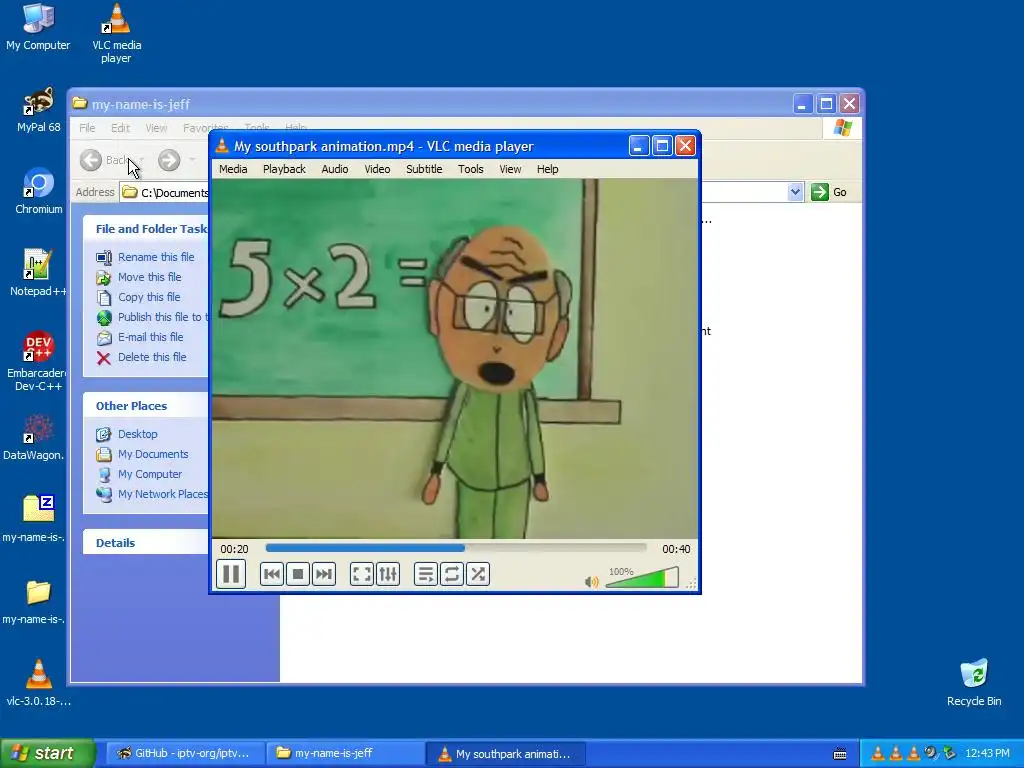Open the Playback menu in VLC
This screenshot has height=768, width=1024.
[284, 169]
